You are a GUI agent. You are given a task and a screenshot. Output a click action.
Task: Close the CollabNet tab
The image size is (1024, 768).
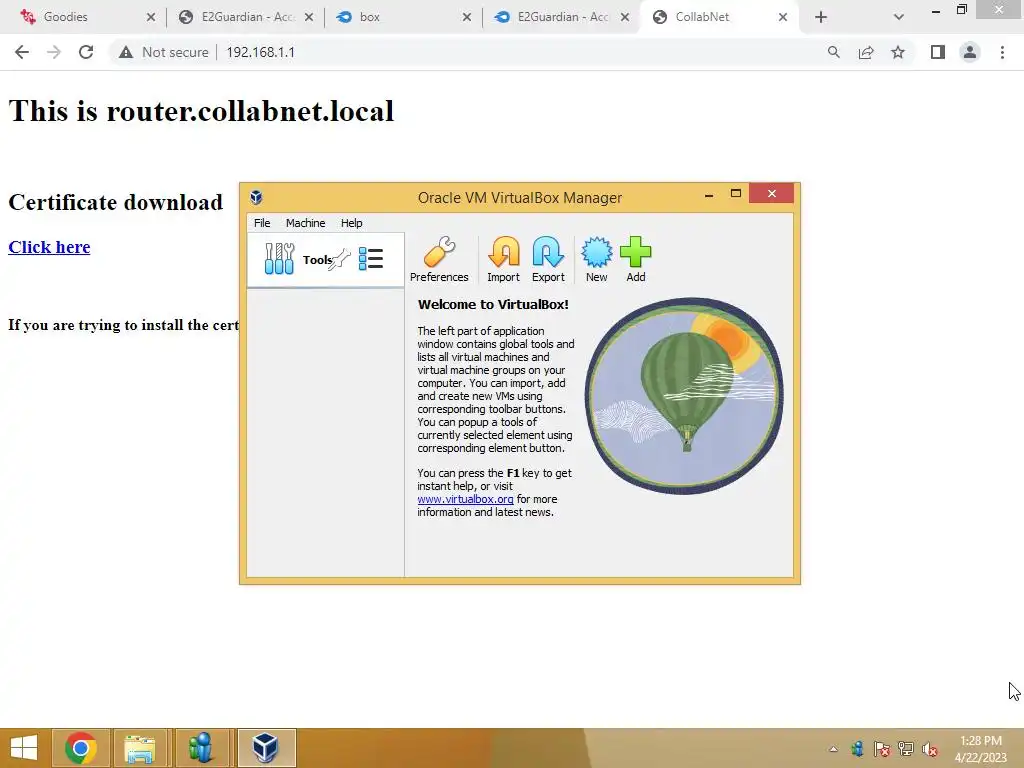783,17
